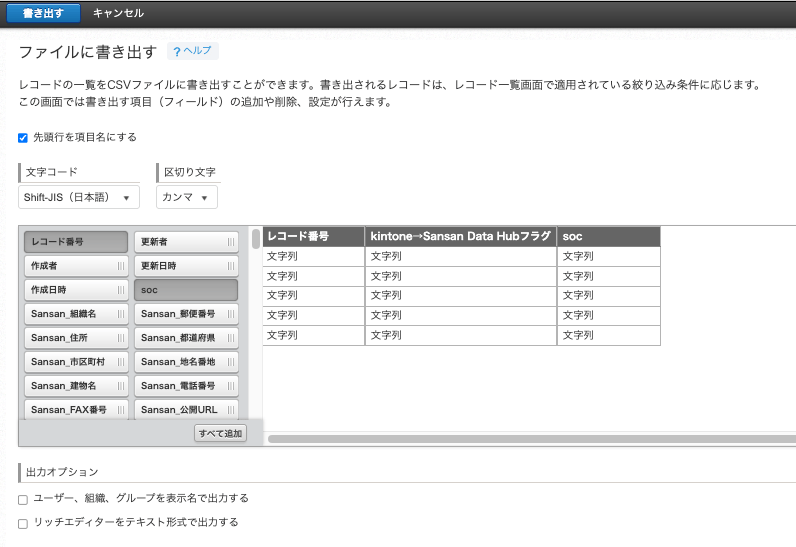Click the レコード番号 column header
Image resolution: width=796 pixels, height=547 pixels.
point(314,236)
